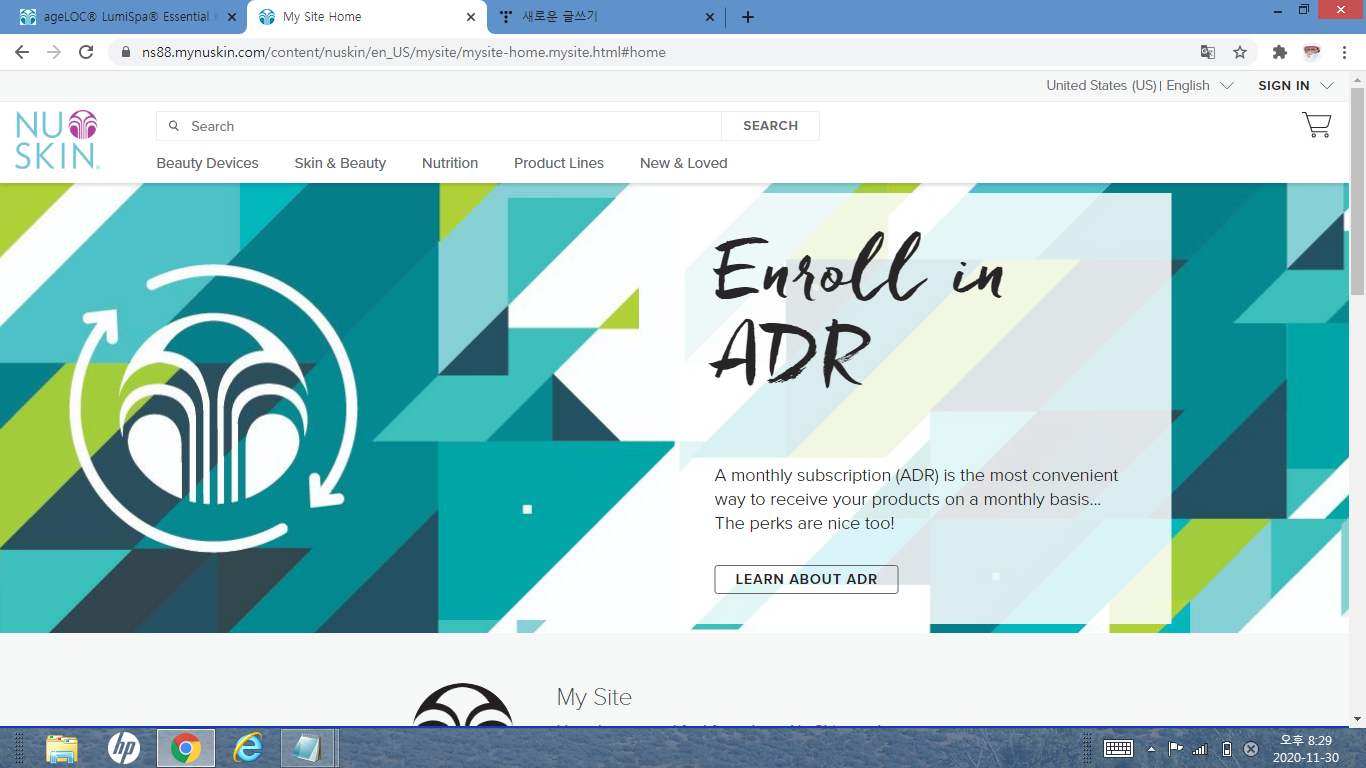
Task: Open the Chrome three-dot menu
Action: pyautogui.click(x=1344, y=52)
